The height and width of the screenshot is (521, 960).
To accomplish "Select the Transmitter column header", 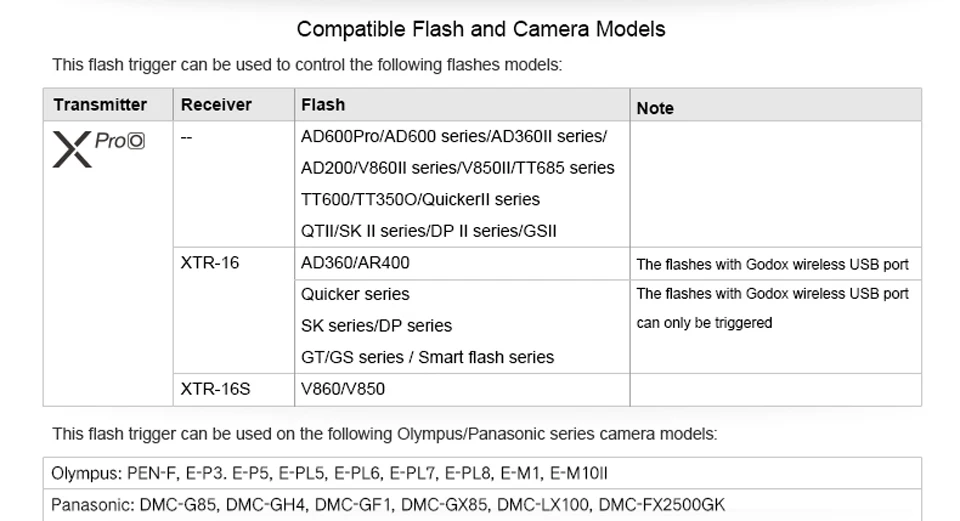I will point(100,105).
